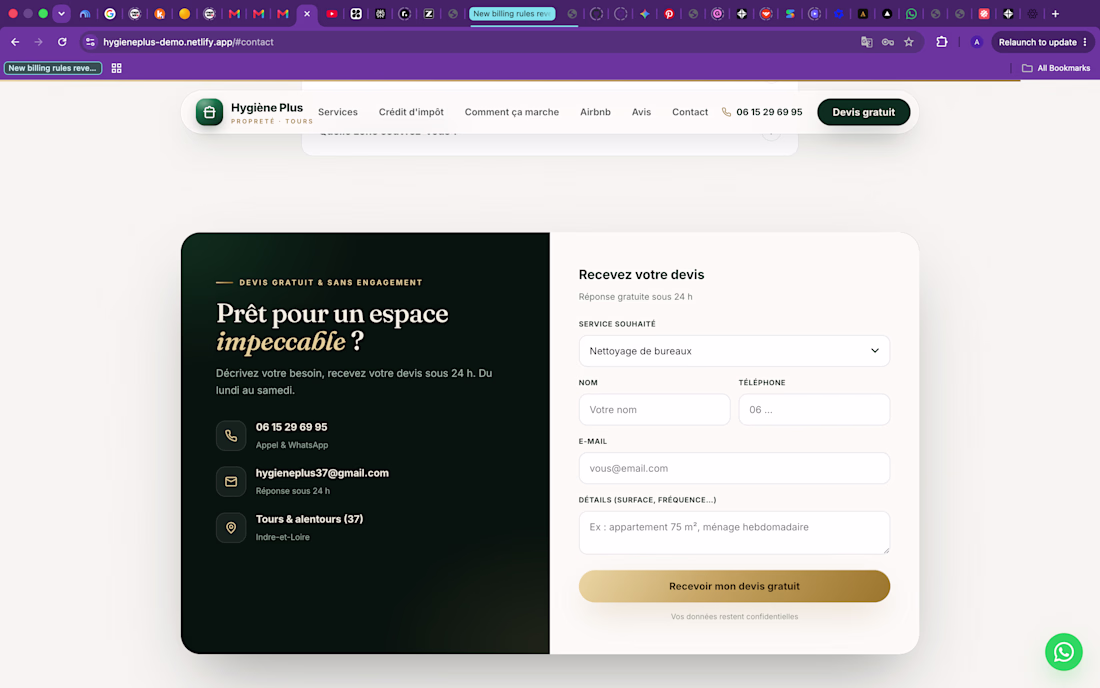Switch to the YouTube tab
This screenshot has height=688, width=1100.
(332, 13)
